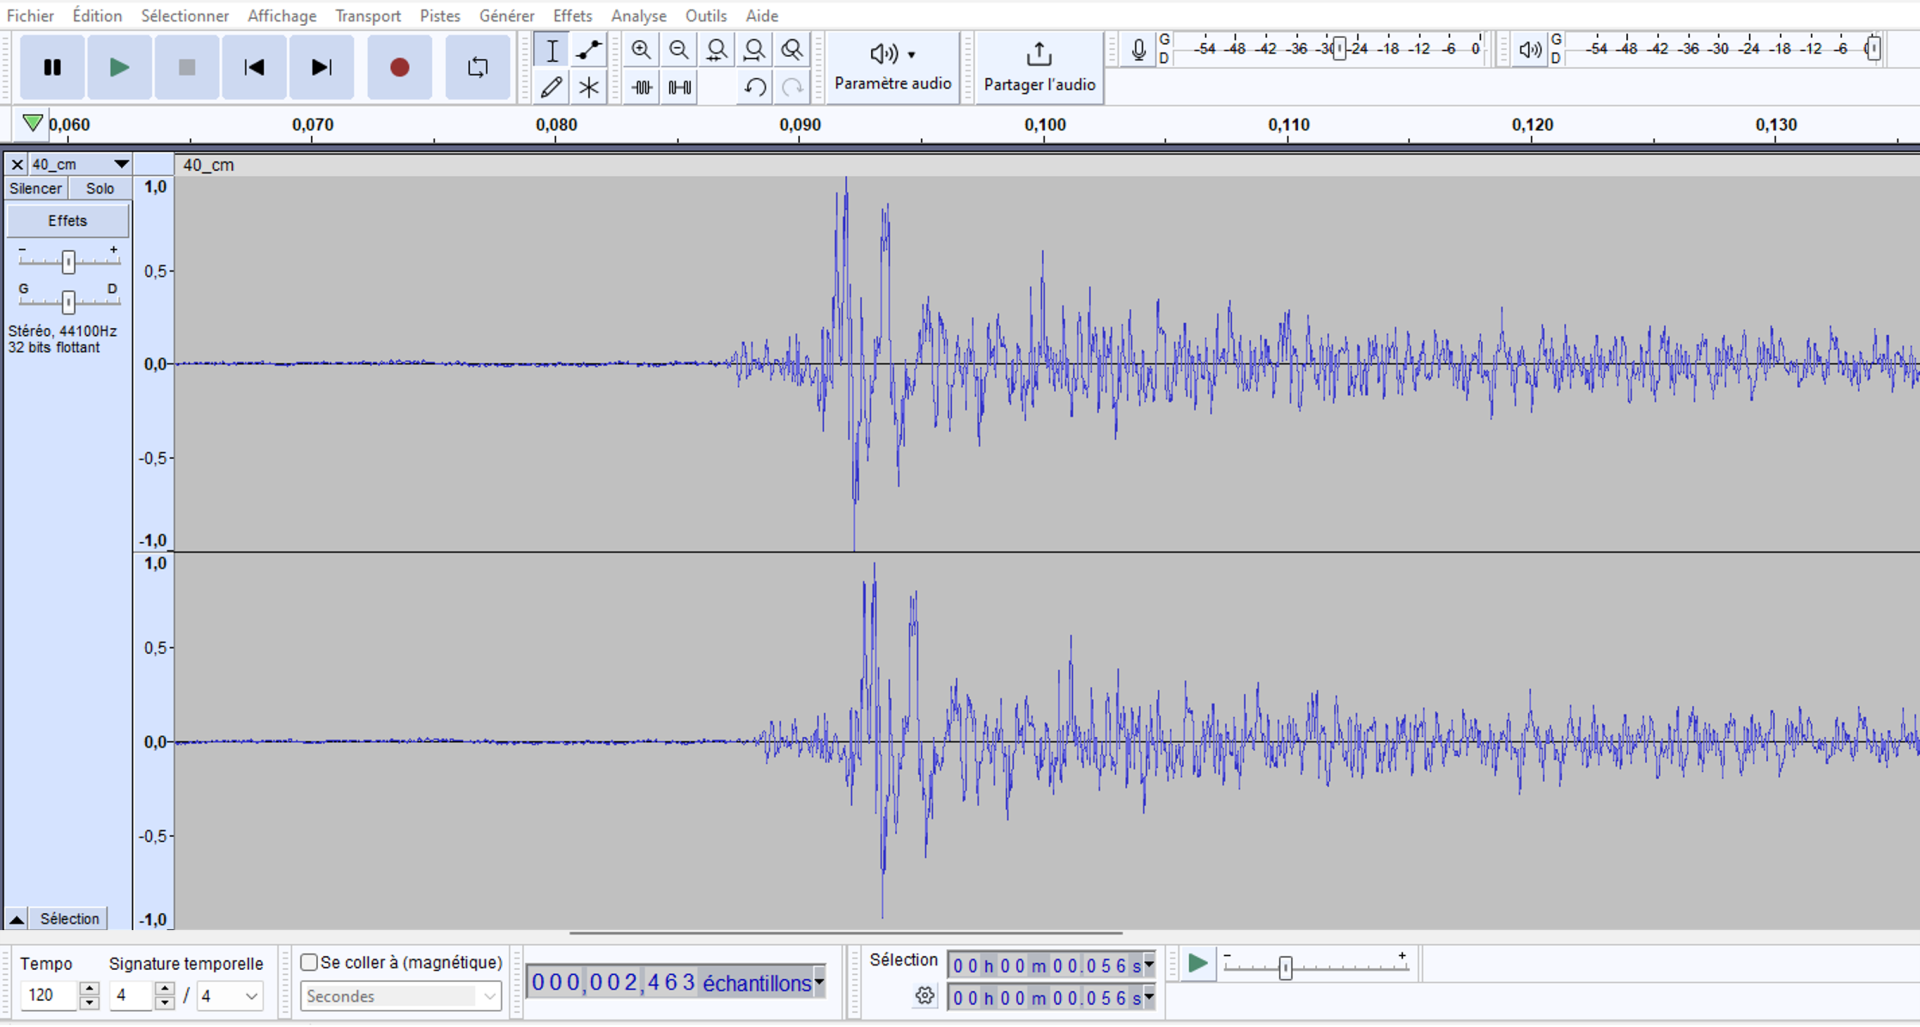This screenshot has height=1027, width=1920.
Task: Increase time signature numerator stepper
Action: click(165, 988)
